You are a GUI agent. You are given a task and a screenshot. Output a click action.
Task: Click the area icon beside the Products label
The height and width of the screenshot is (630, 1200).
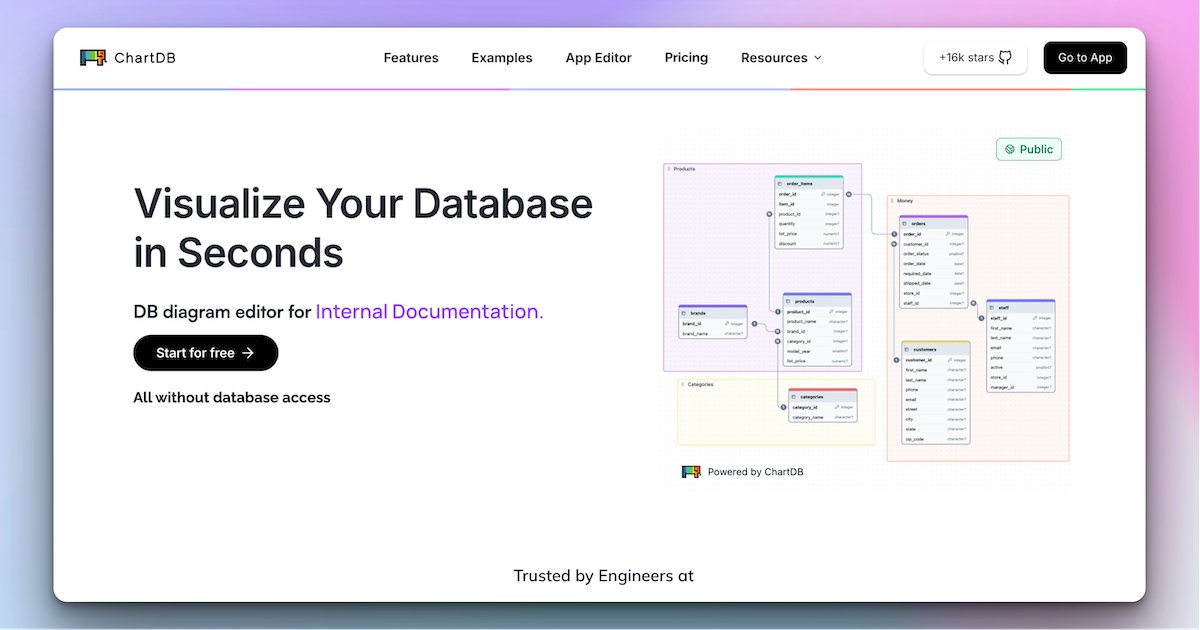point(669,168)
